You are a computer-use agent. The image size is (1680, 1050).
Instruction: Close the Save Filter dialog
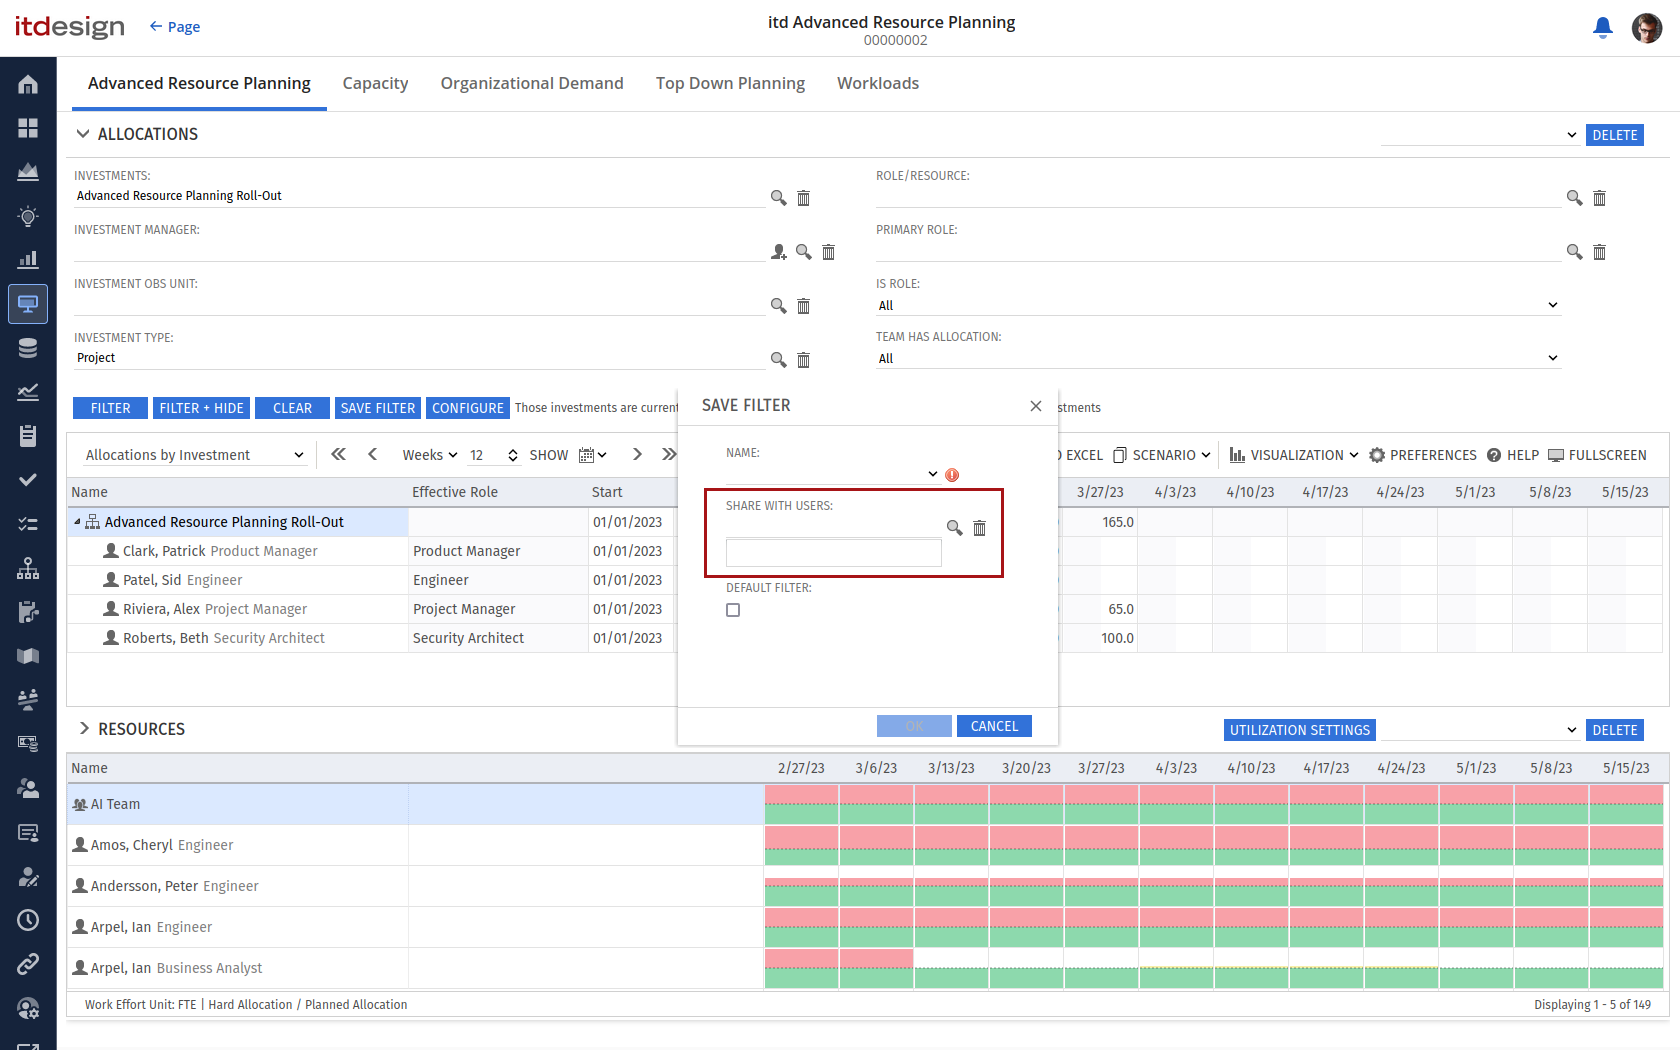[1036, 406]
